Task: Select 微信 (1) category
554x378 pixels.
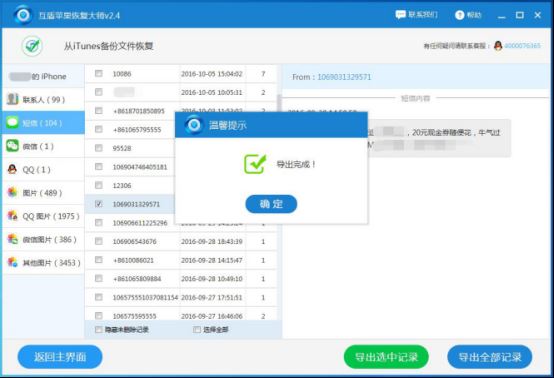Action: pos(43,146)
